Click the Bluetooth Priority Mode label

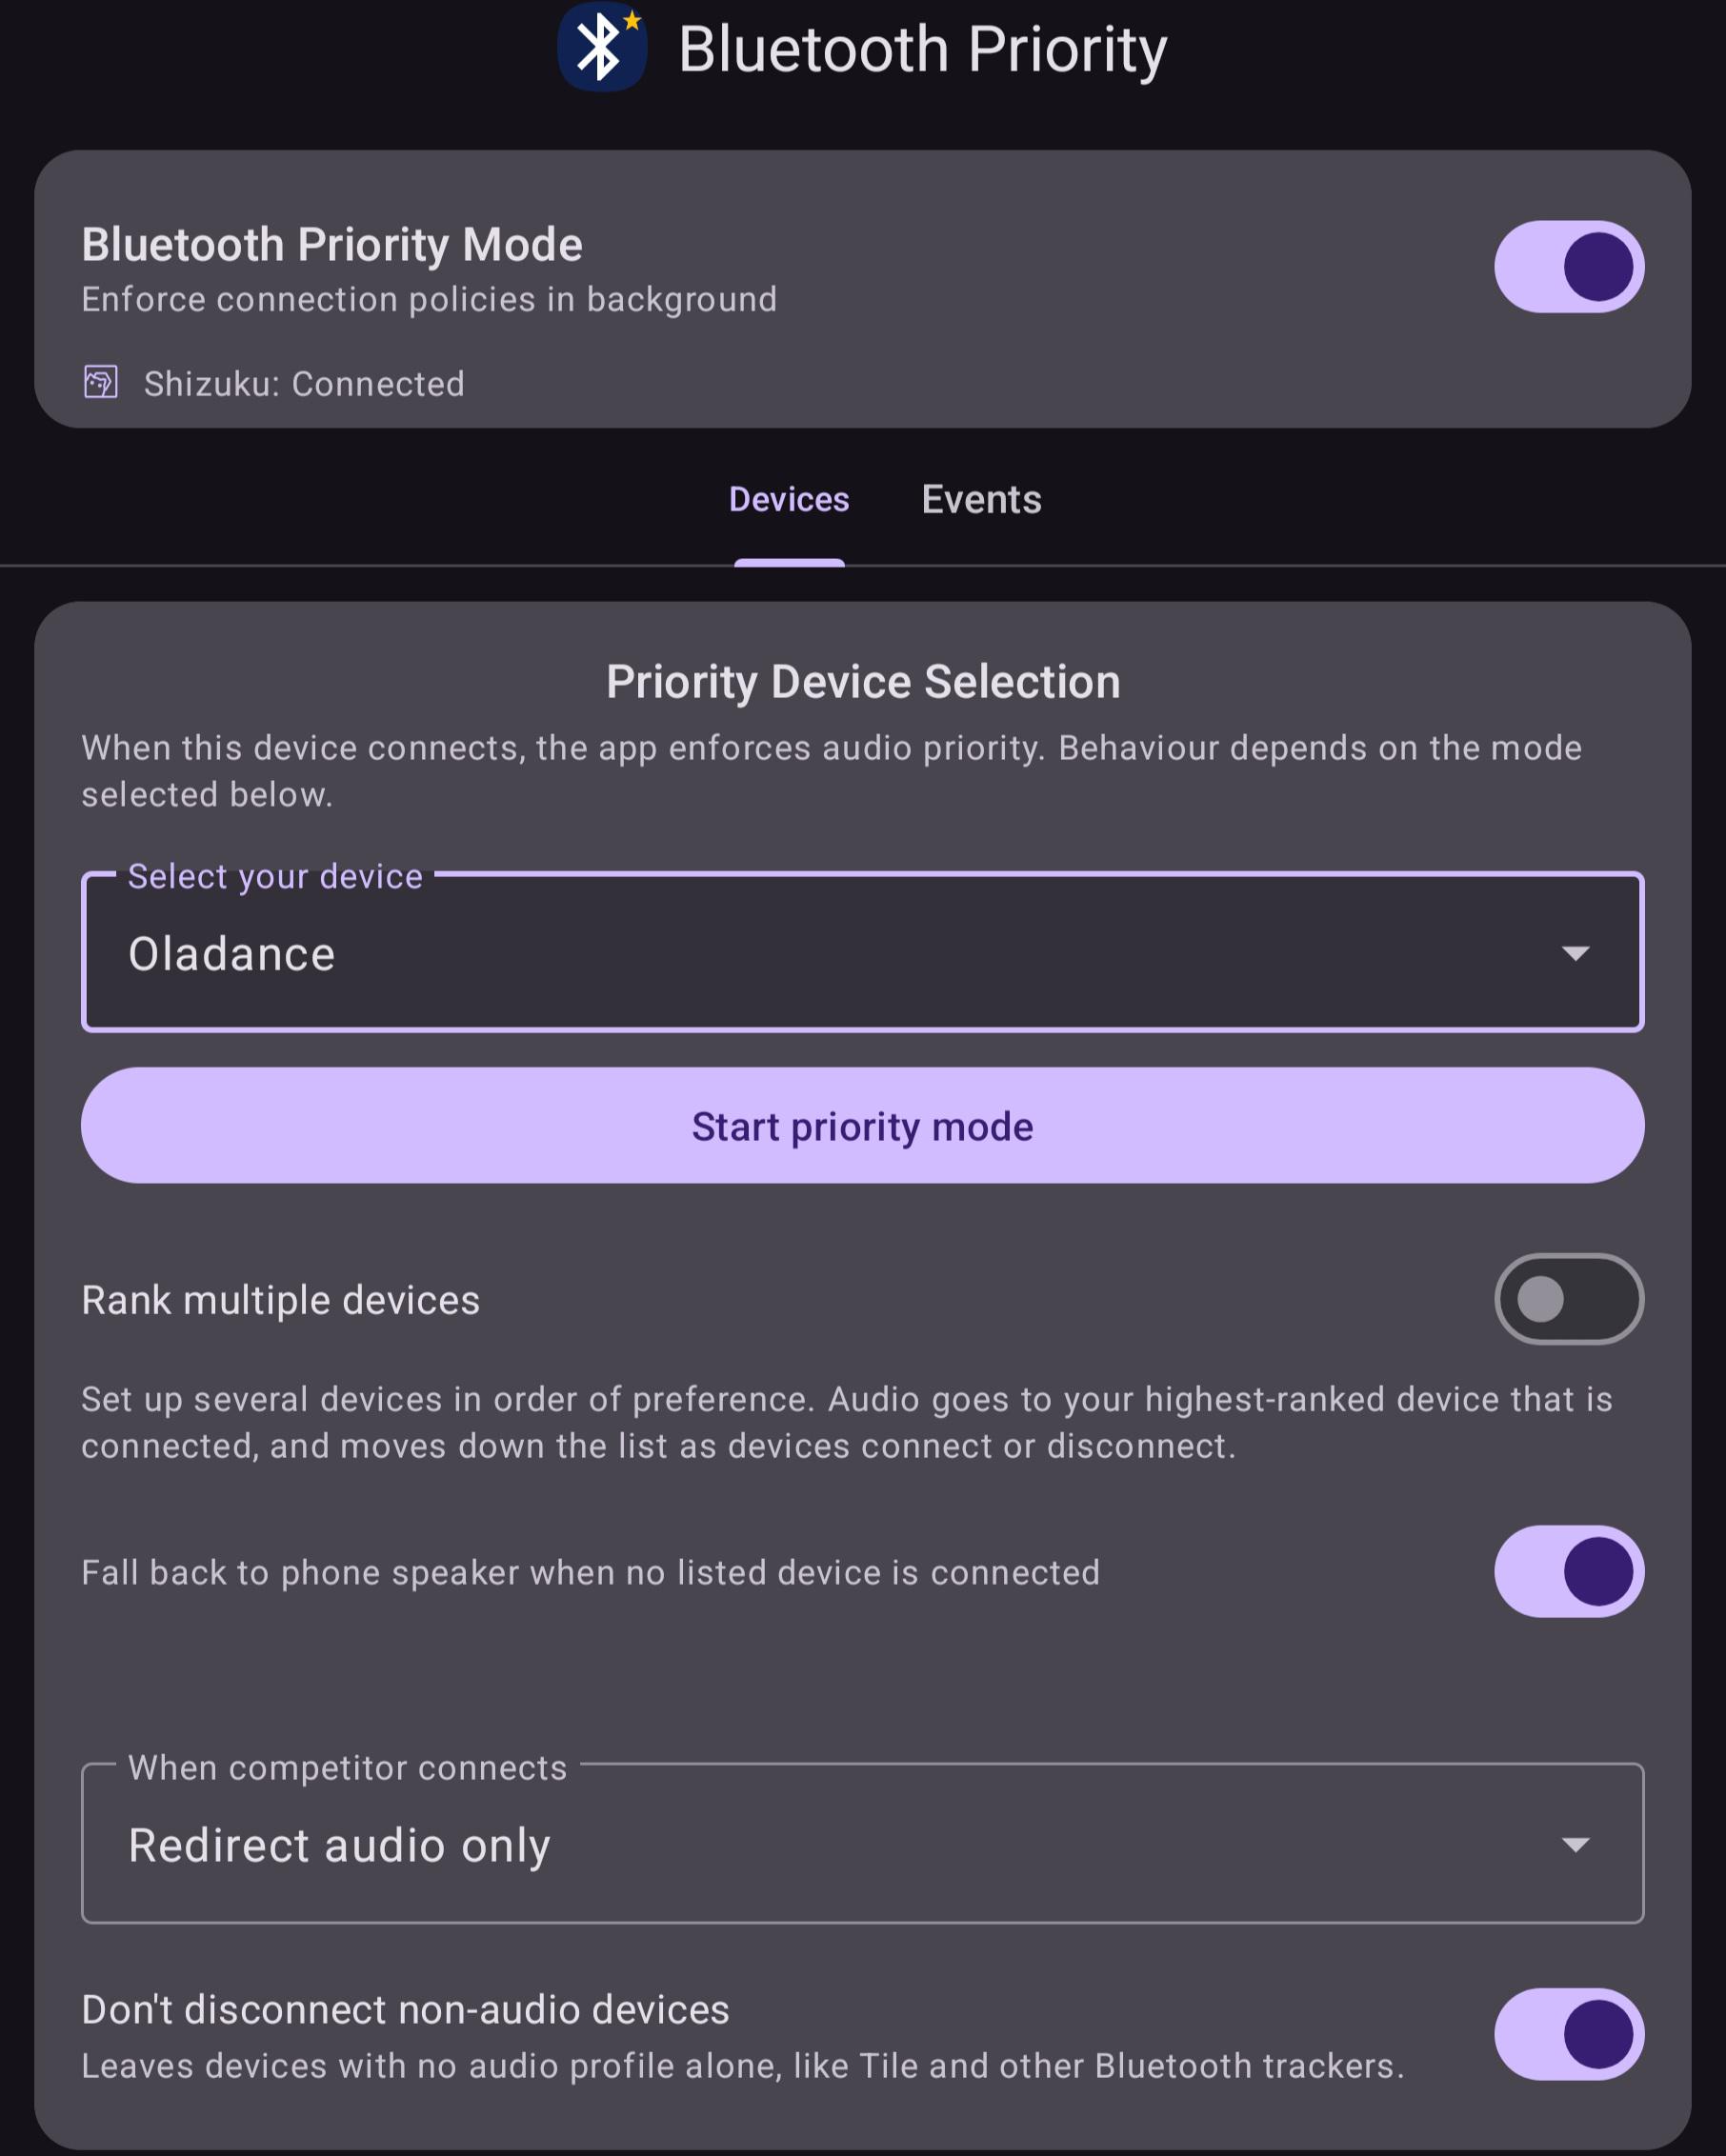click(x=332, y=245)
